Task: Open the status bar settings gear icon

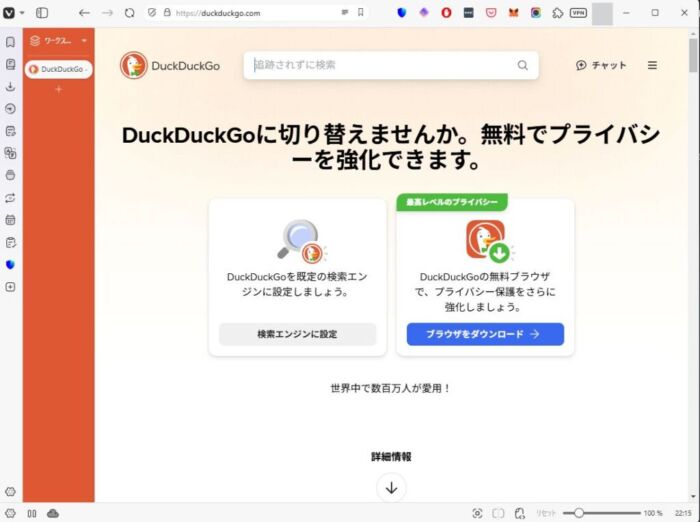Action: coord(10,514)
